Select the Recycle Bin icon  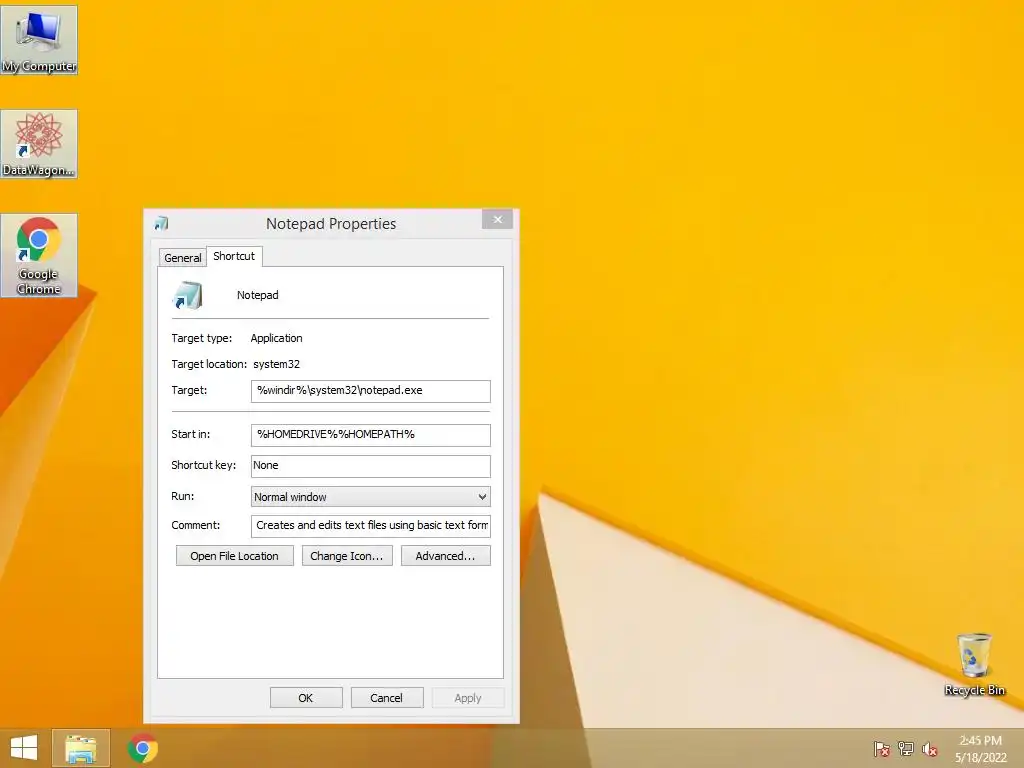974,664
